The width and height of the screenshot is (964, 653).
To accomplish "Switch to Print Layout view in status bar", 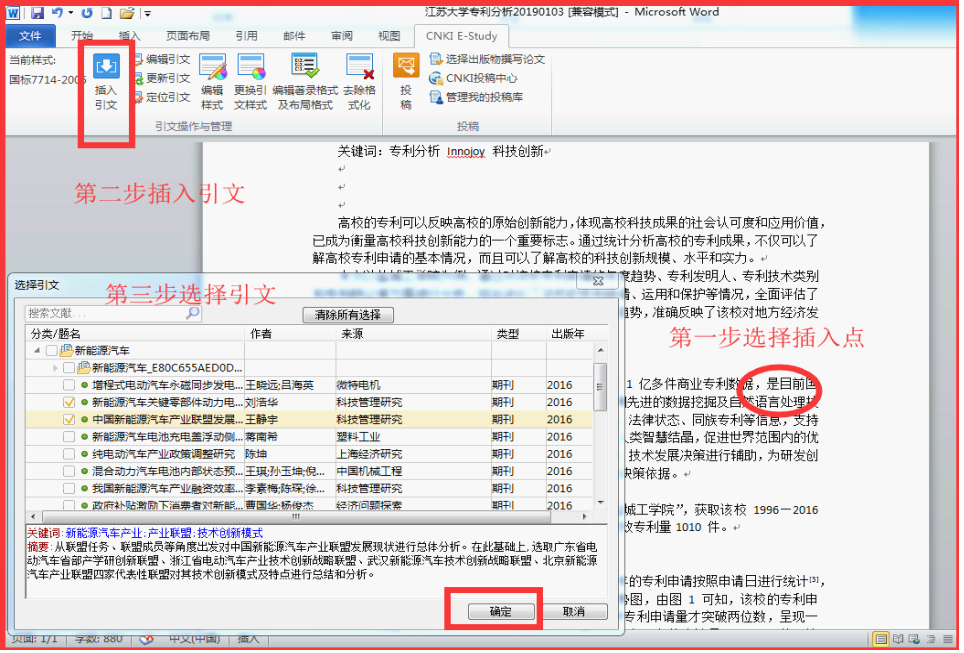I will coord(881,640).
